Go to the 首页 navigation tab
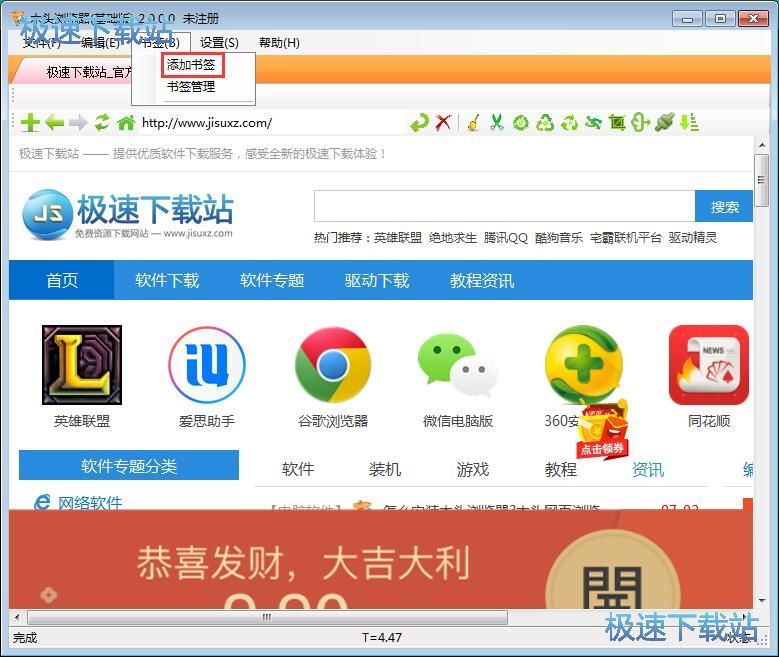Viewport: 779px width, 657px height. pos(62,280)
